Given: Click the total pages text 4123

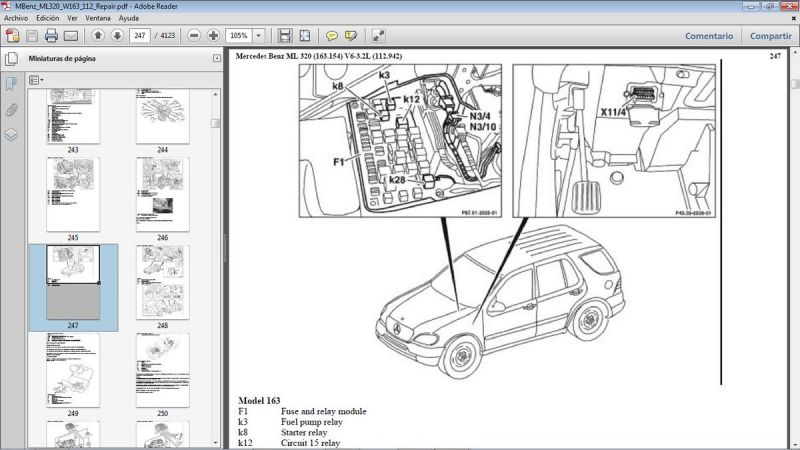Looking at the screenshot, I should tap(168, 36).
